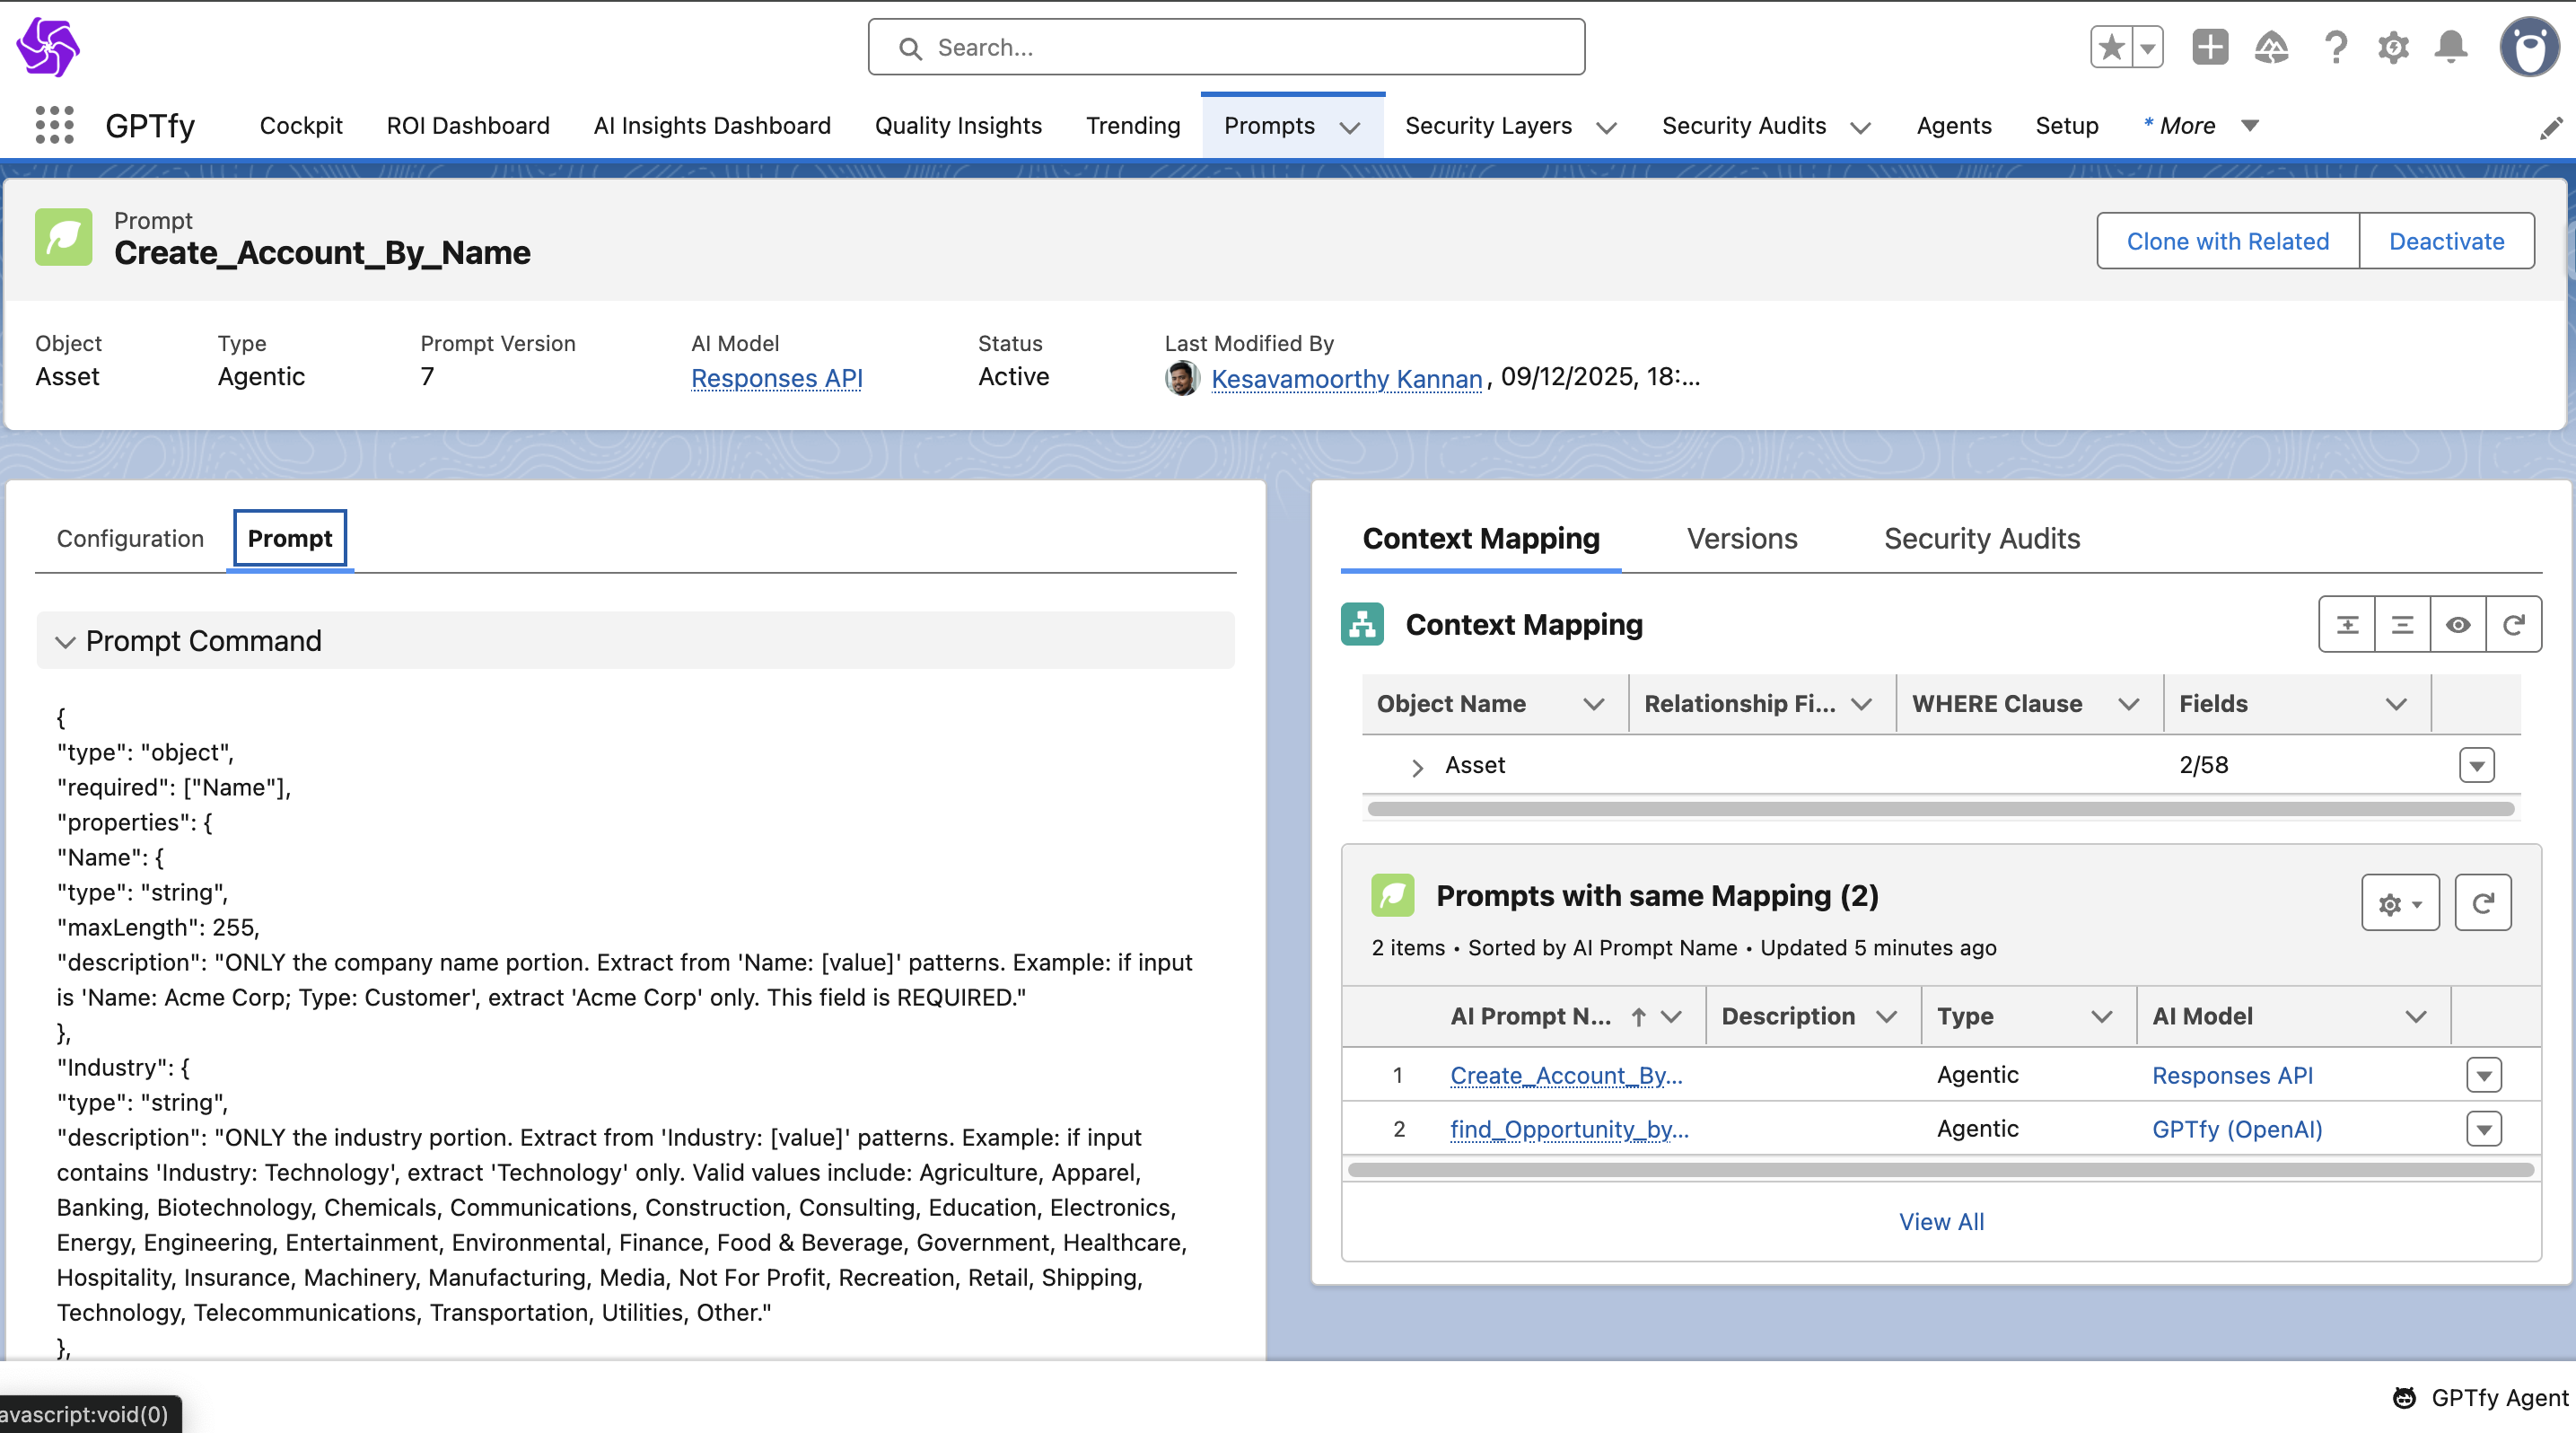Viewport: 2576px width, 1433px height.
Task: Open the list settings gear dropdown
Action: pos(2399,904)
